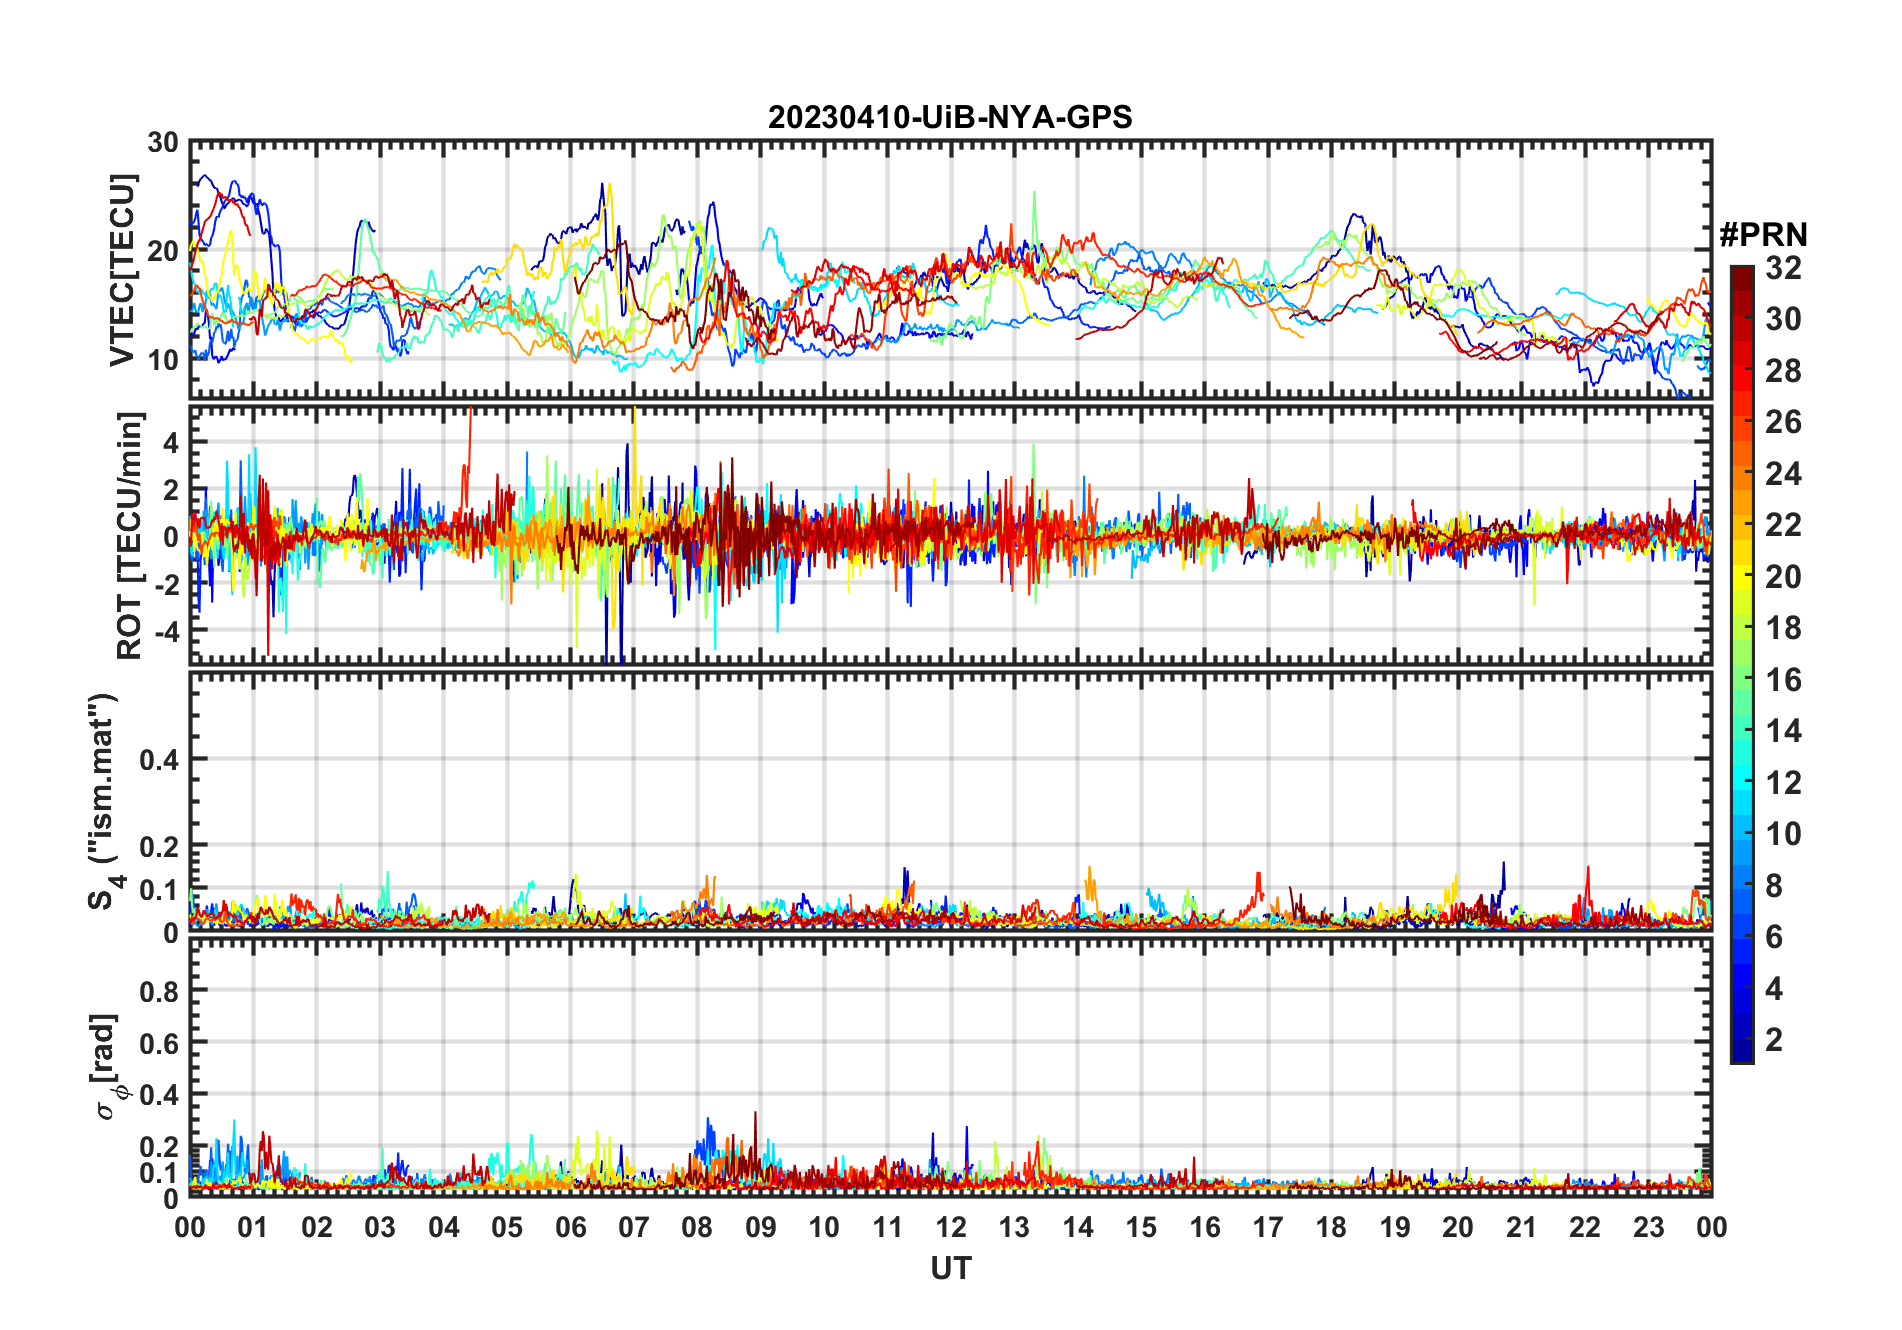Click x-axis hour label 07

(x=634, y=1227)
